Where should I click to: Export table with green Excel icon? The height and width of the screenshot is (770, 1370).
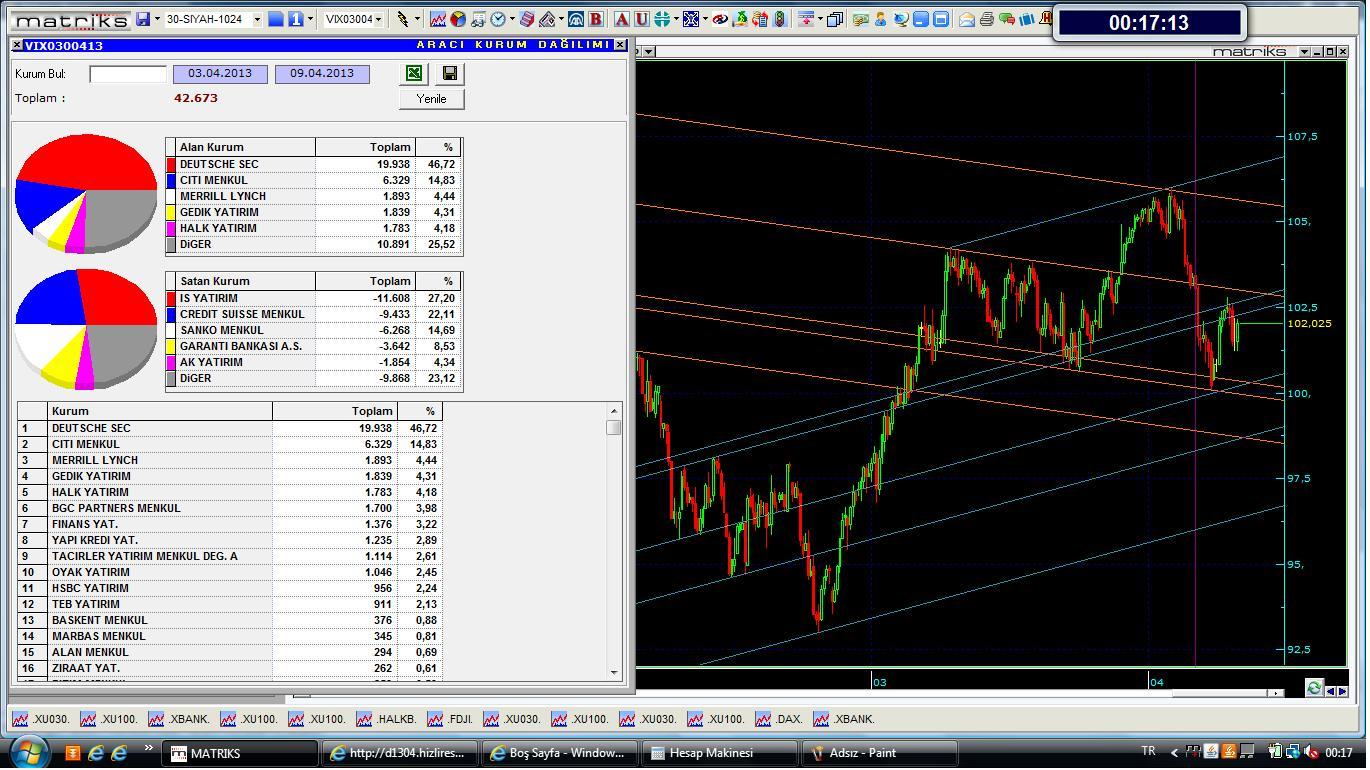413,73
